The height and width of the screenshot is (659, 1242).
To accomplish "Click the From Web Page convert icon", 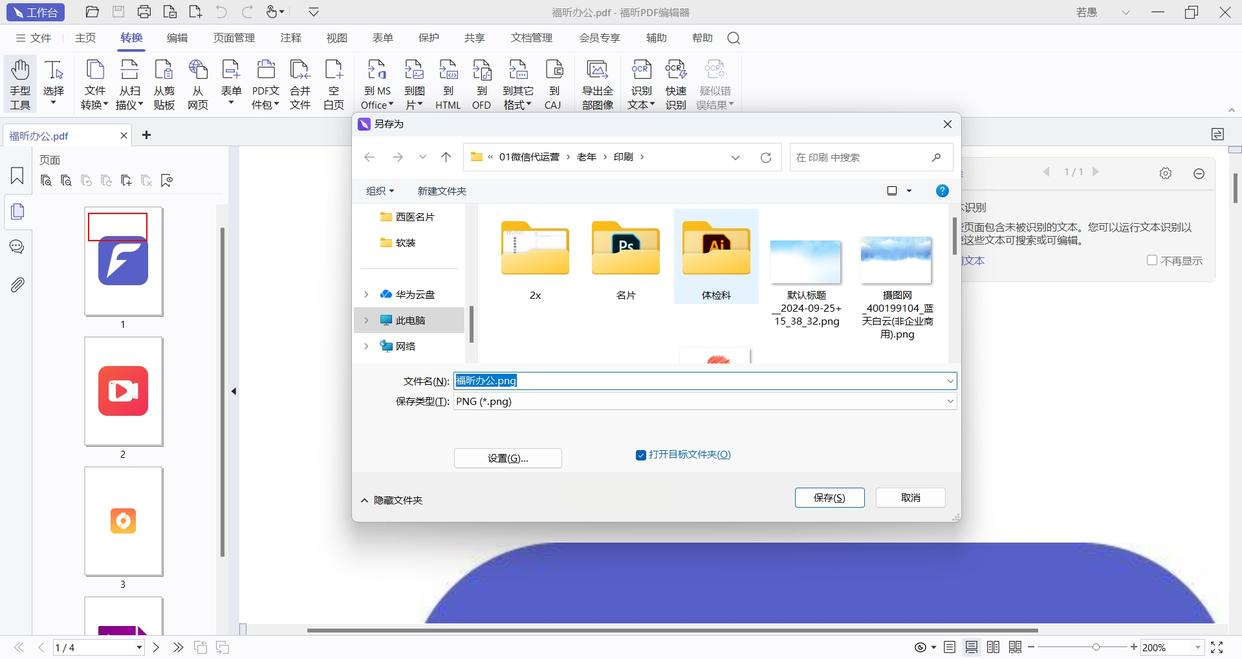I will (x=198, y=83).
